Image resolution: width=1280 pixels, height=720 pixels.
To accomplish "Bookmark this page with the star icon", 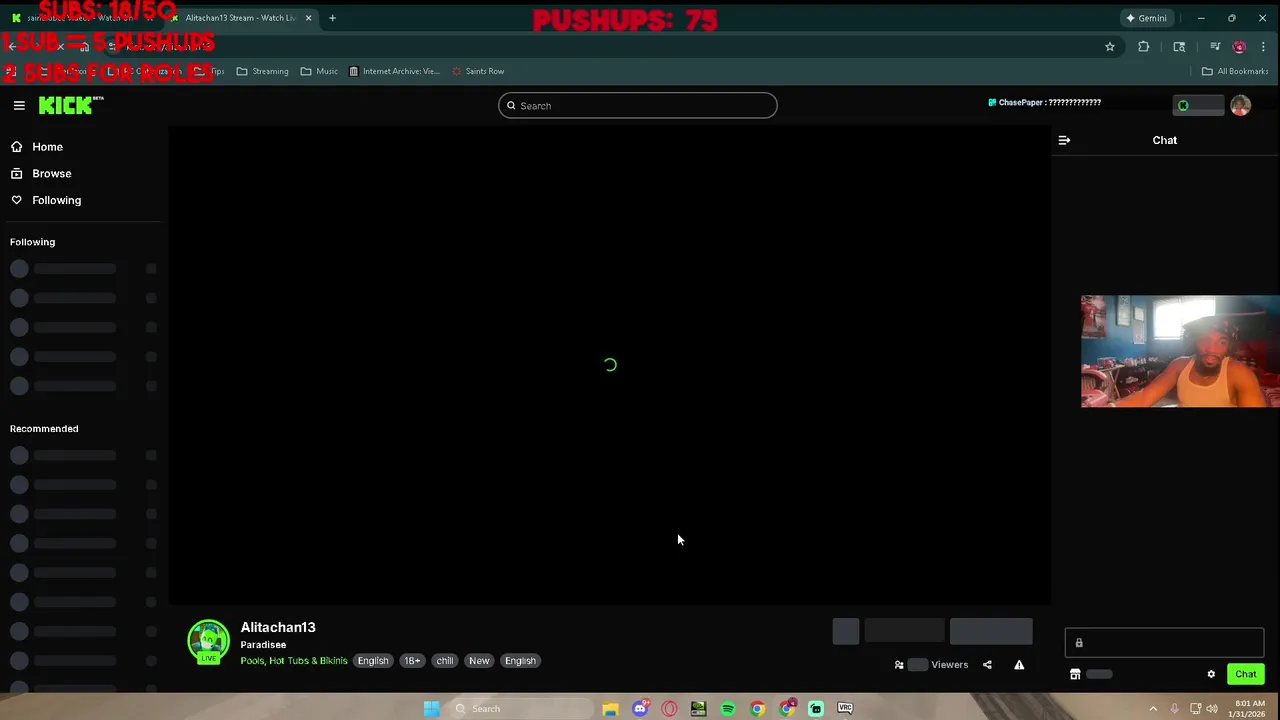I will (1109, 46).
